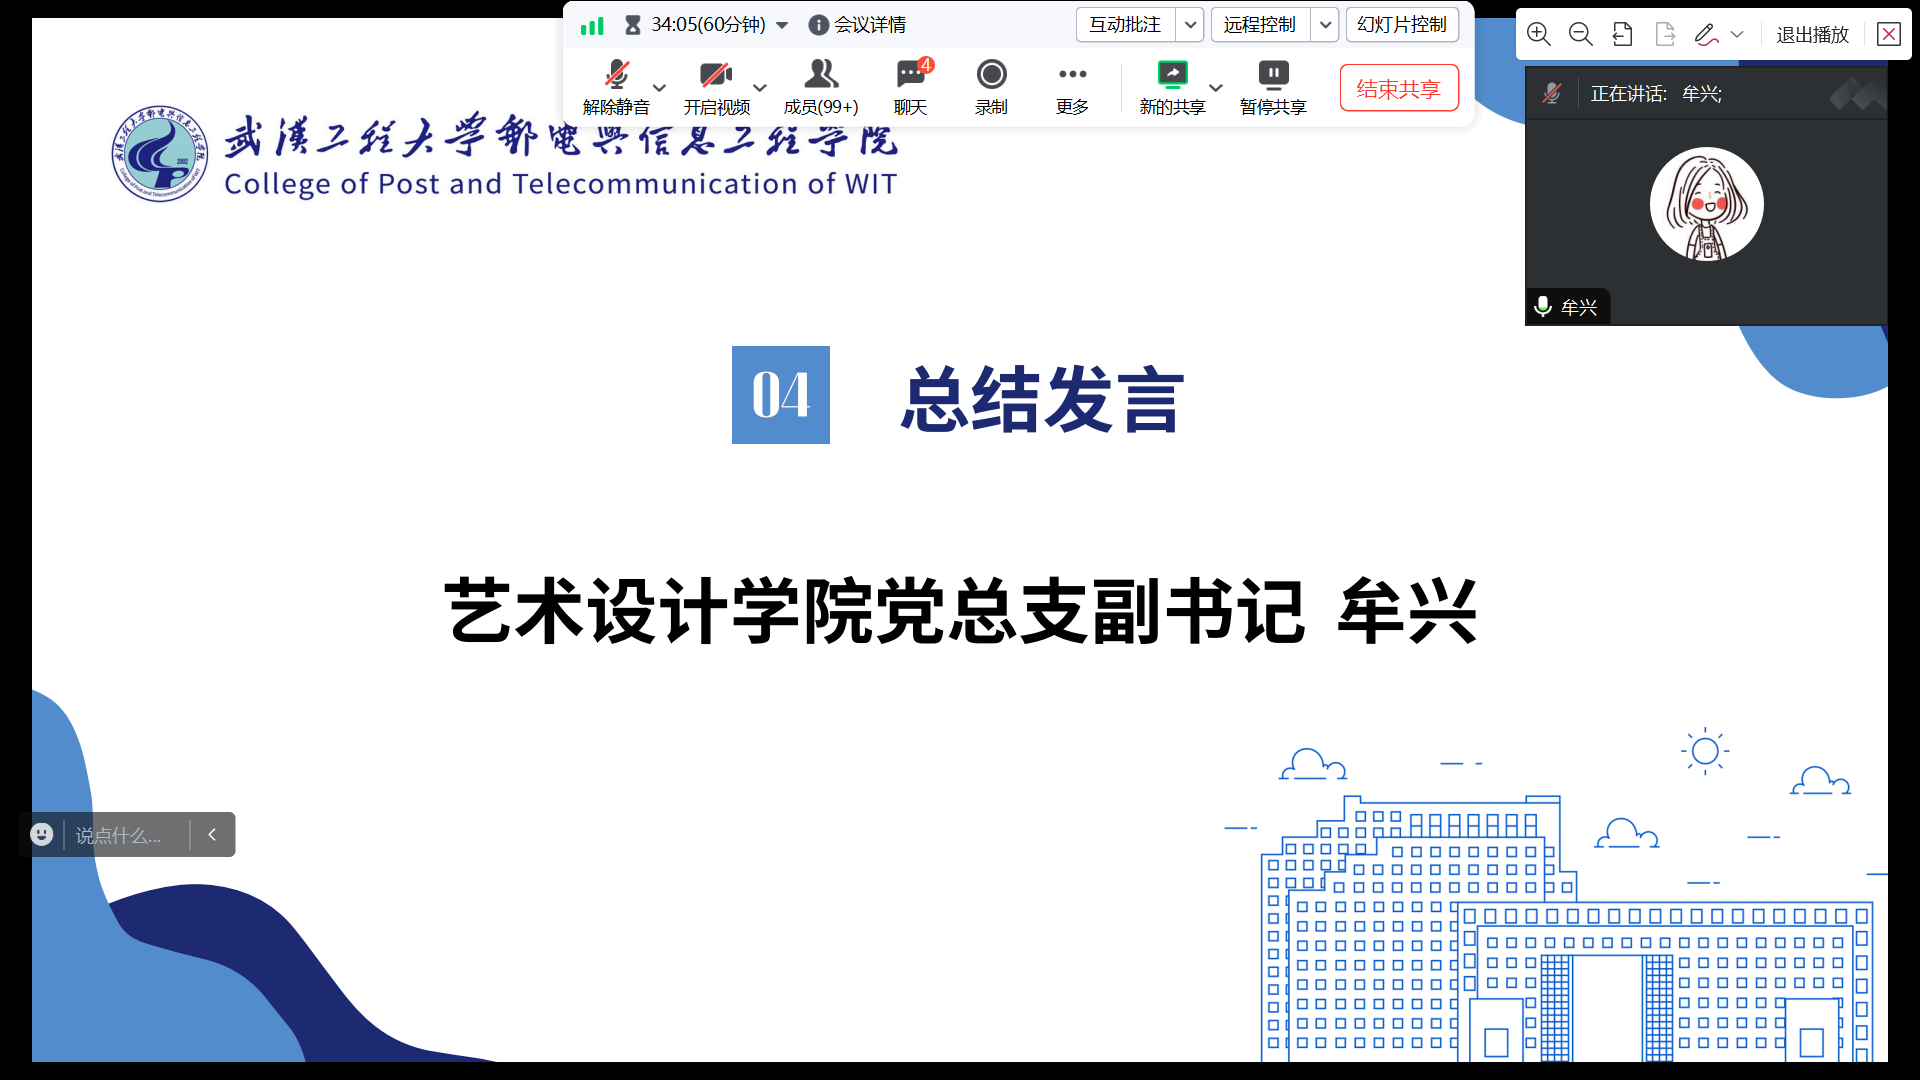Click the red 结束共享 button

1398,89
